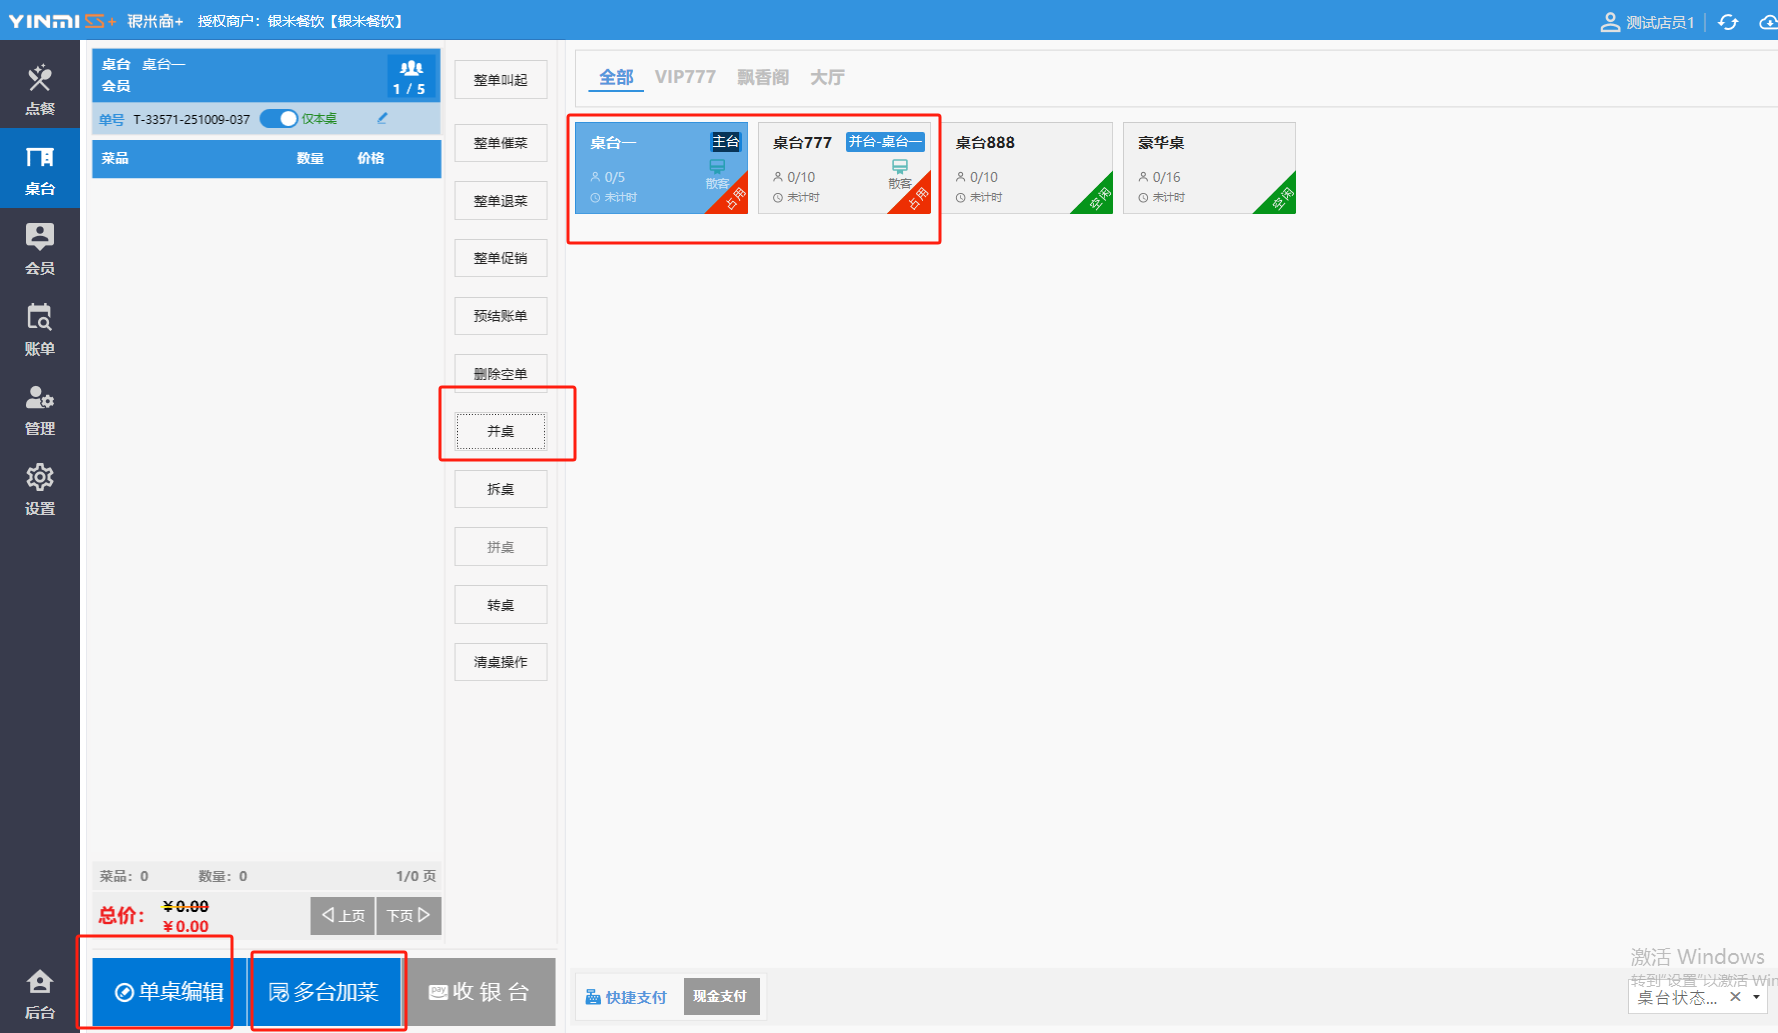Open the 设置 settings gear icon
The width and height of the screenshot is (1778, 1033).
pos(40,489)
